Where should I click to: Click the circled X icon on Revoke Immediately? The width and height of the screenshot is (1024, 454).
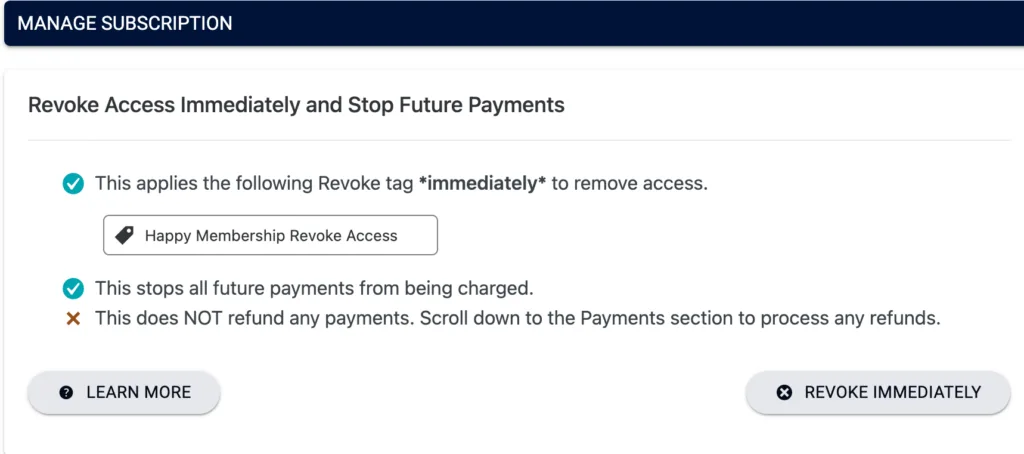click(x=785, y=392)
